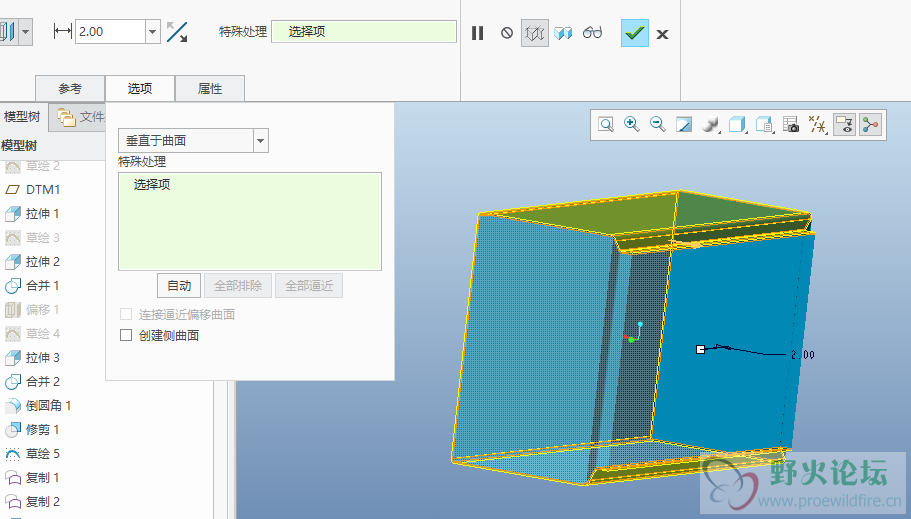Select 合并 1 in model tree
911x519 pixels.
pyautogui.click(x=33, y=285)
